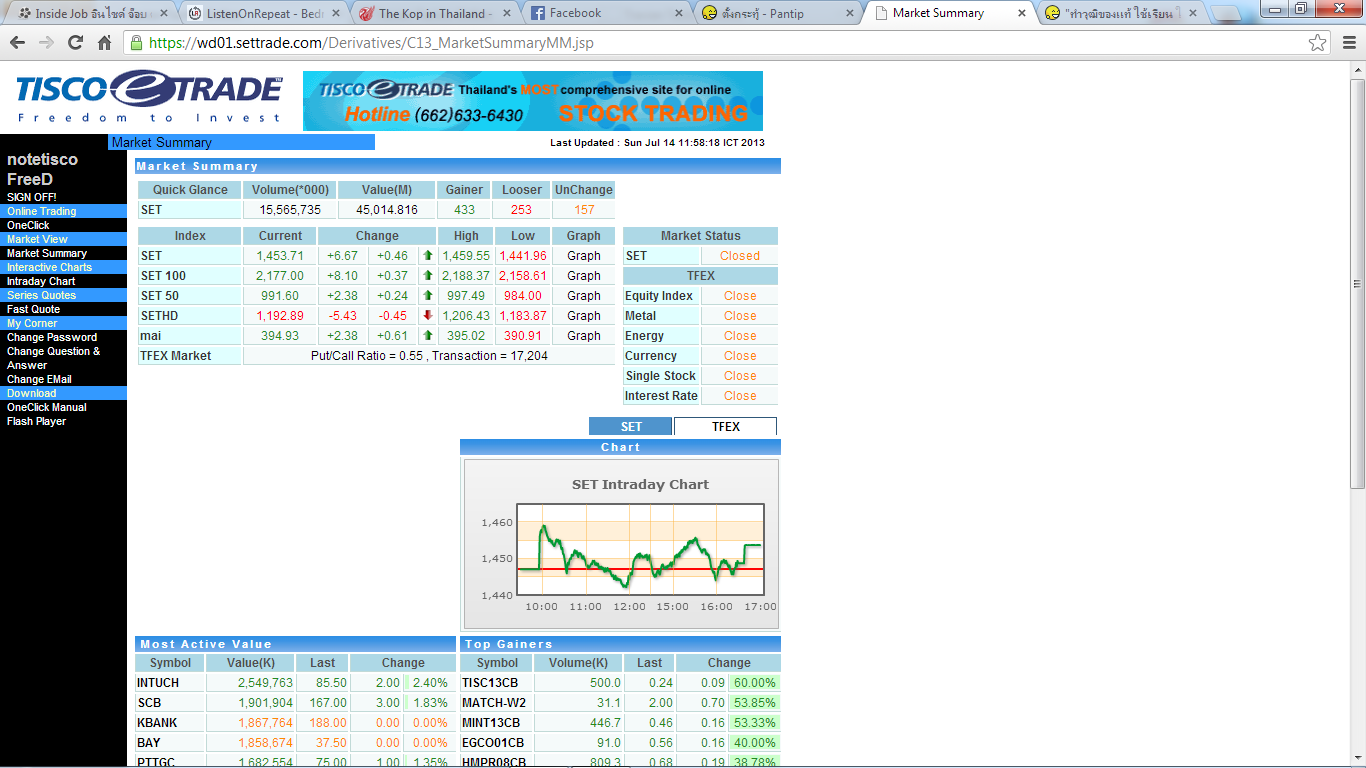Click the SET Intraday Chart image

point(621,544)
